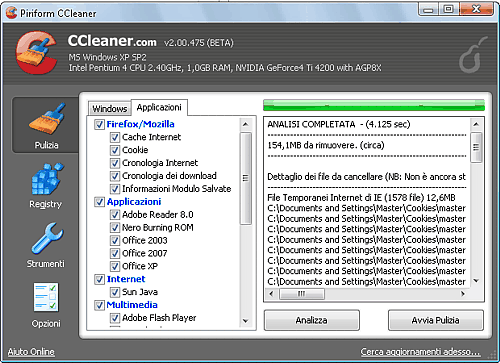Select the Multimedia category label

click(x=132, y=305)
